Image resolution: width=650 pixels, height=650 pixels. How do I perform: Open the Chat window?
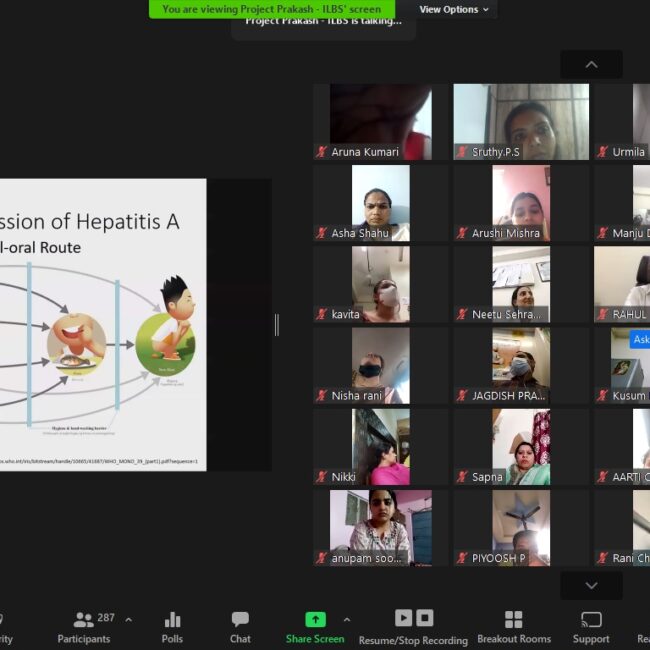240,627
